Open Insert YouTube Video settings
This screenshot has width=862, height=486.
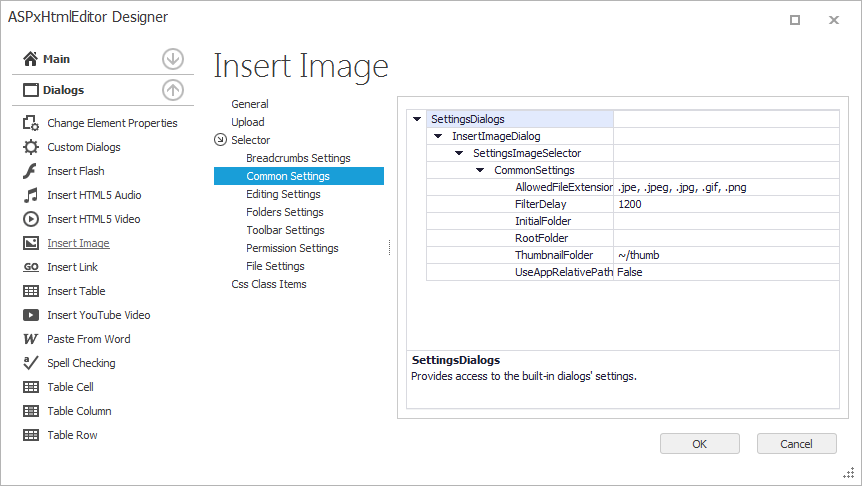tap(98, 315)
